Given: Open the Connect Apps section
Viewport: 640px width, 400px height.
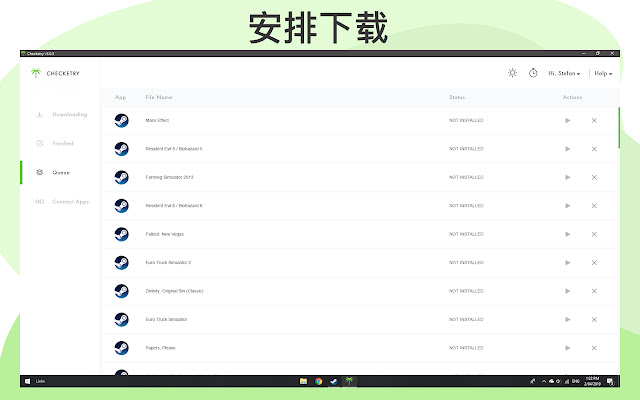Looking at the screenshot, I should pos(62,202).
